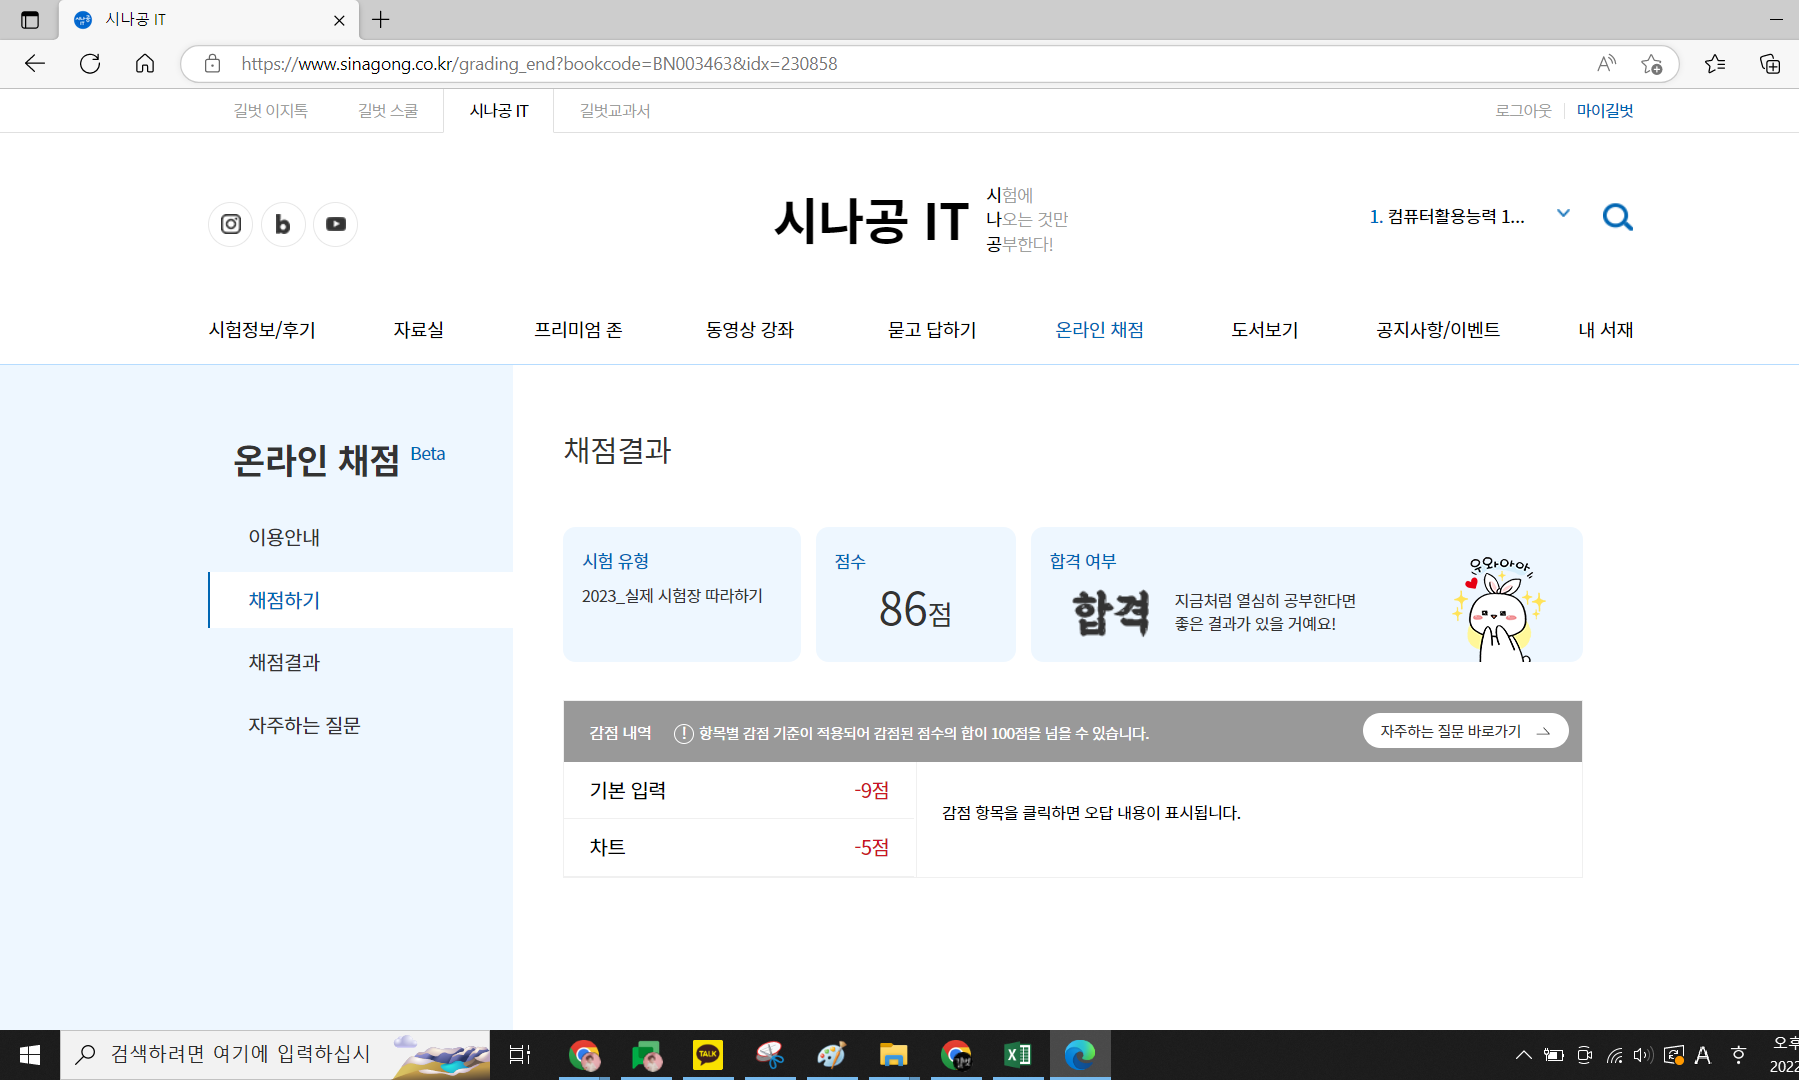Switch to the 길벗 이지톡 site tab

pyautogui.click(x=270, y=111)
